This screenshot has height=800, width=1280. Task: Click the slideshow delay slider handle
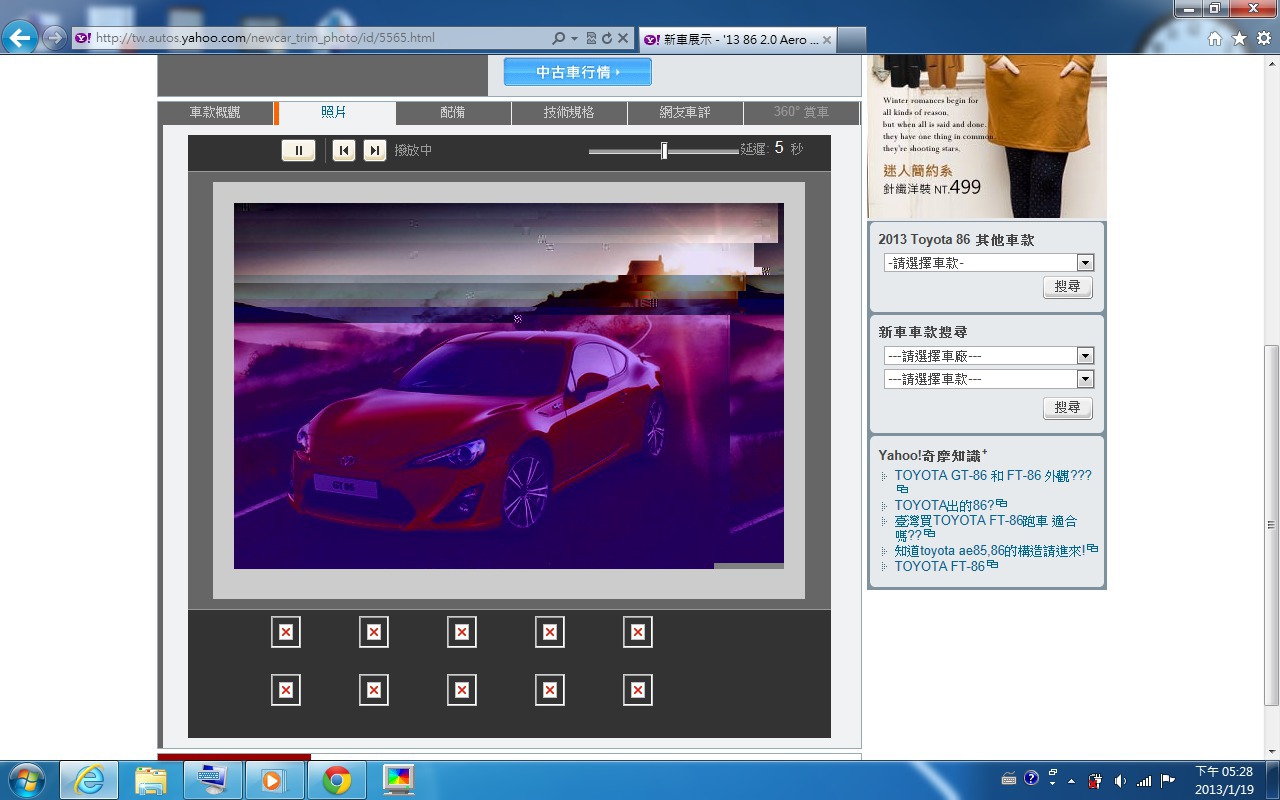[664, 151]
